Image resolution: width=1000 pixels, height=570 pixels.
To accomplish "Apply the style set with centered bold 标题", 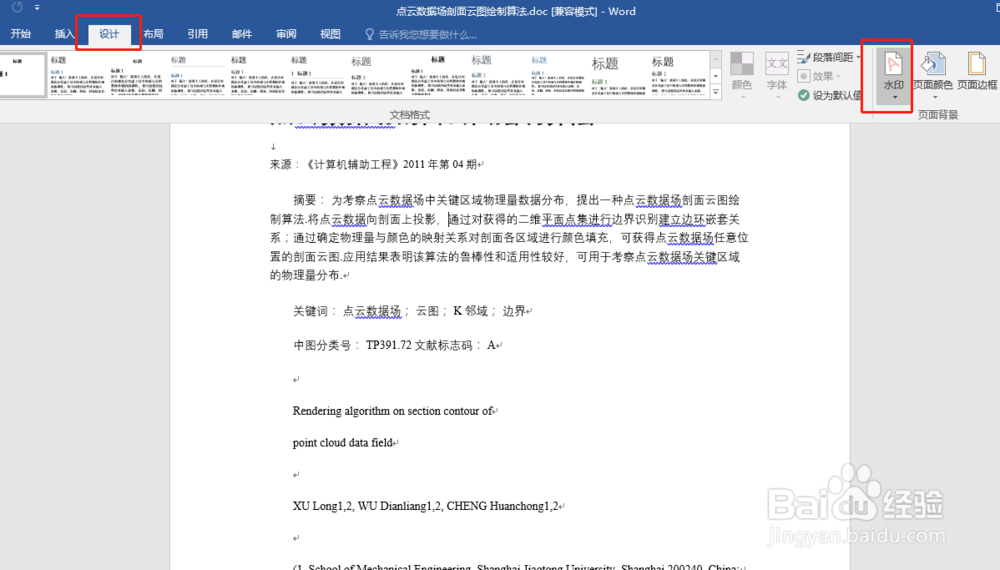I will coord(438,75).
